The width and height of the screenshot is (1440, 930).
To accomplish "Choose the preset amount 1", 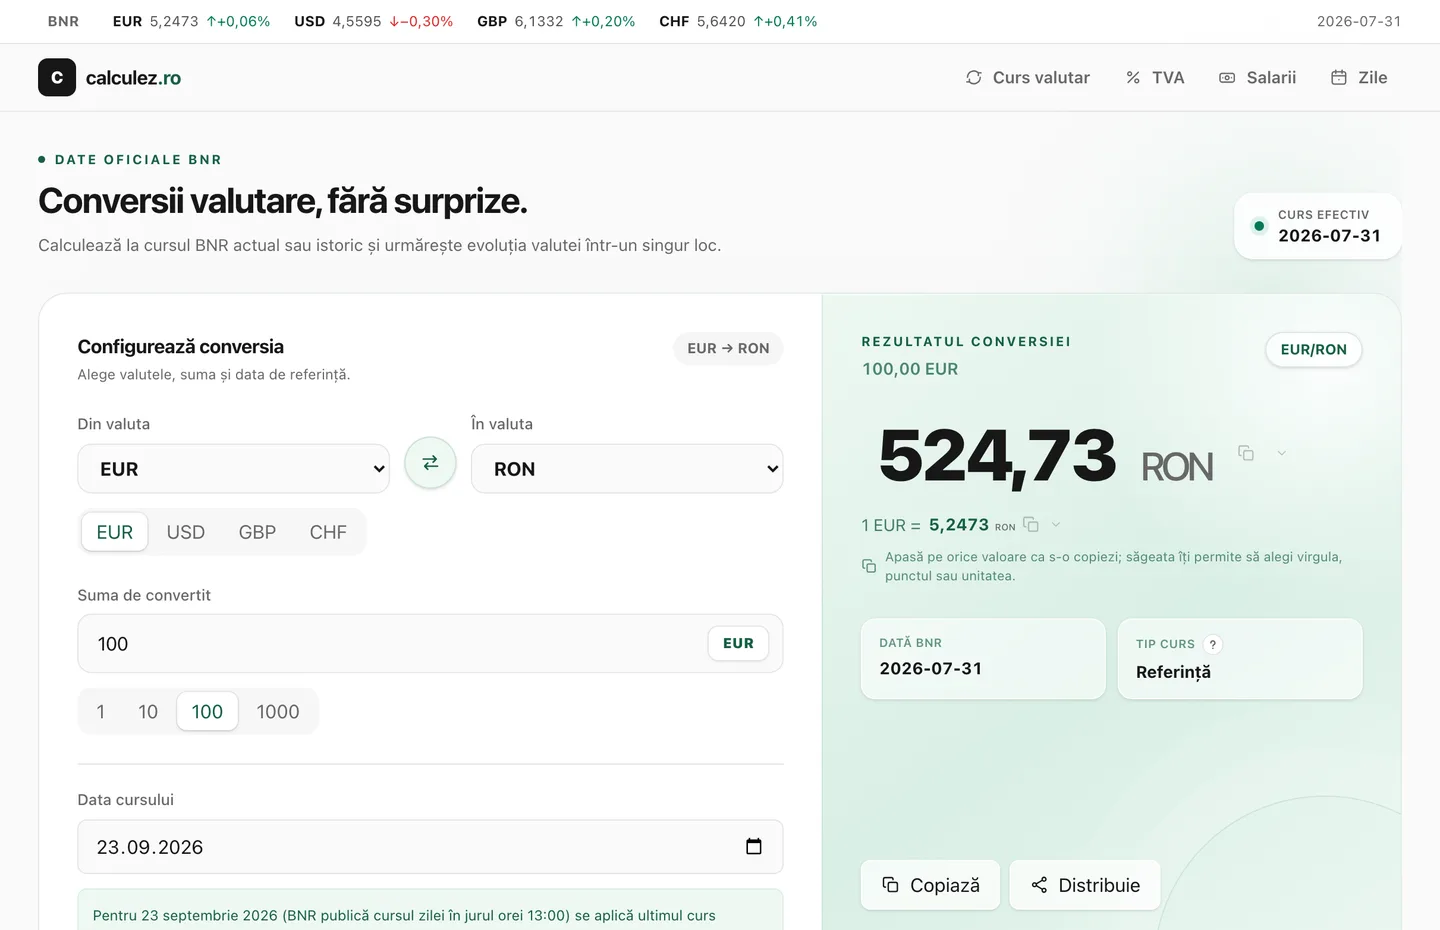I will 101,711.
